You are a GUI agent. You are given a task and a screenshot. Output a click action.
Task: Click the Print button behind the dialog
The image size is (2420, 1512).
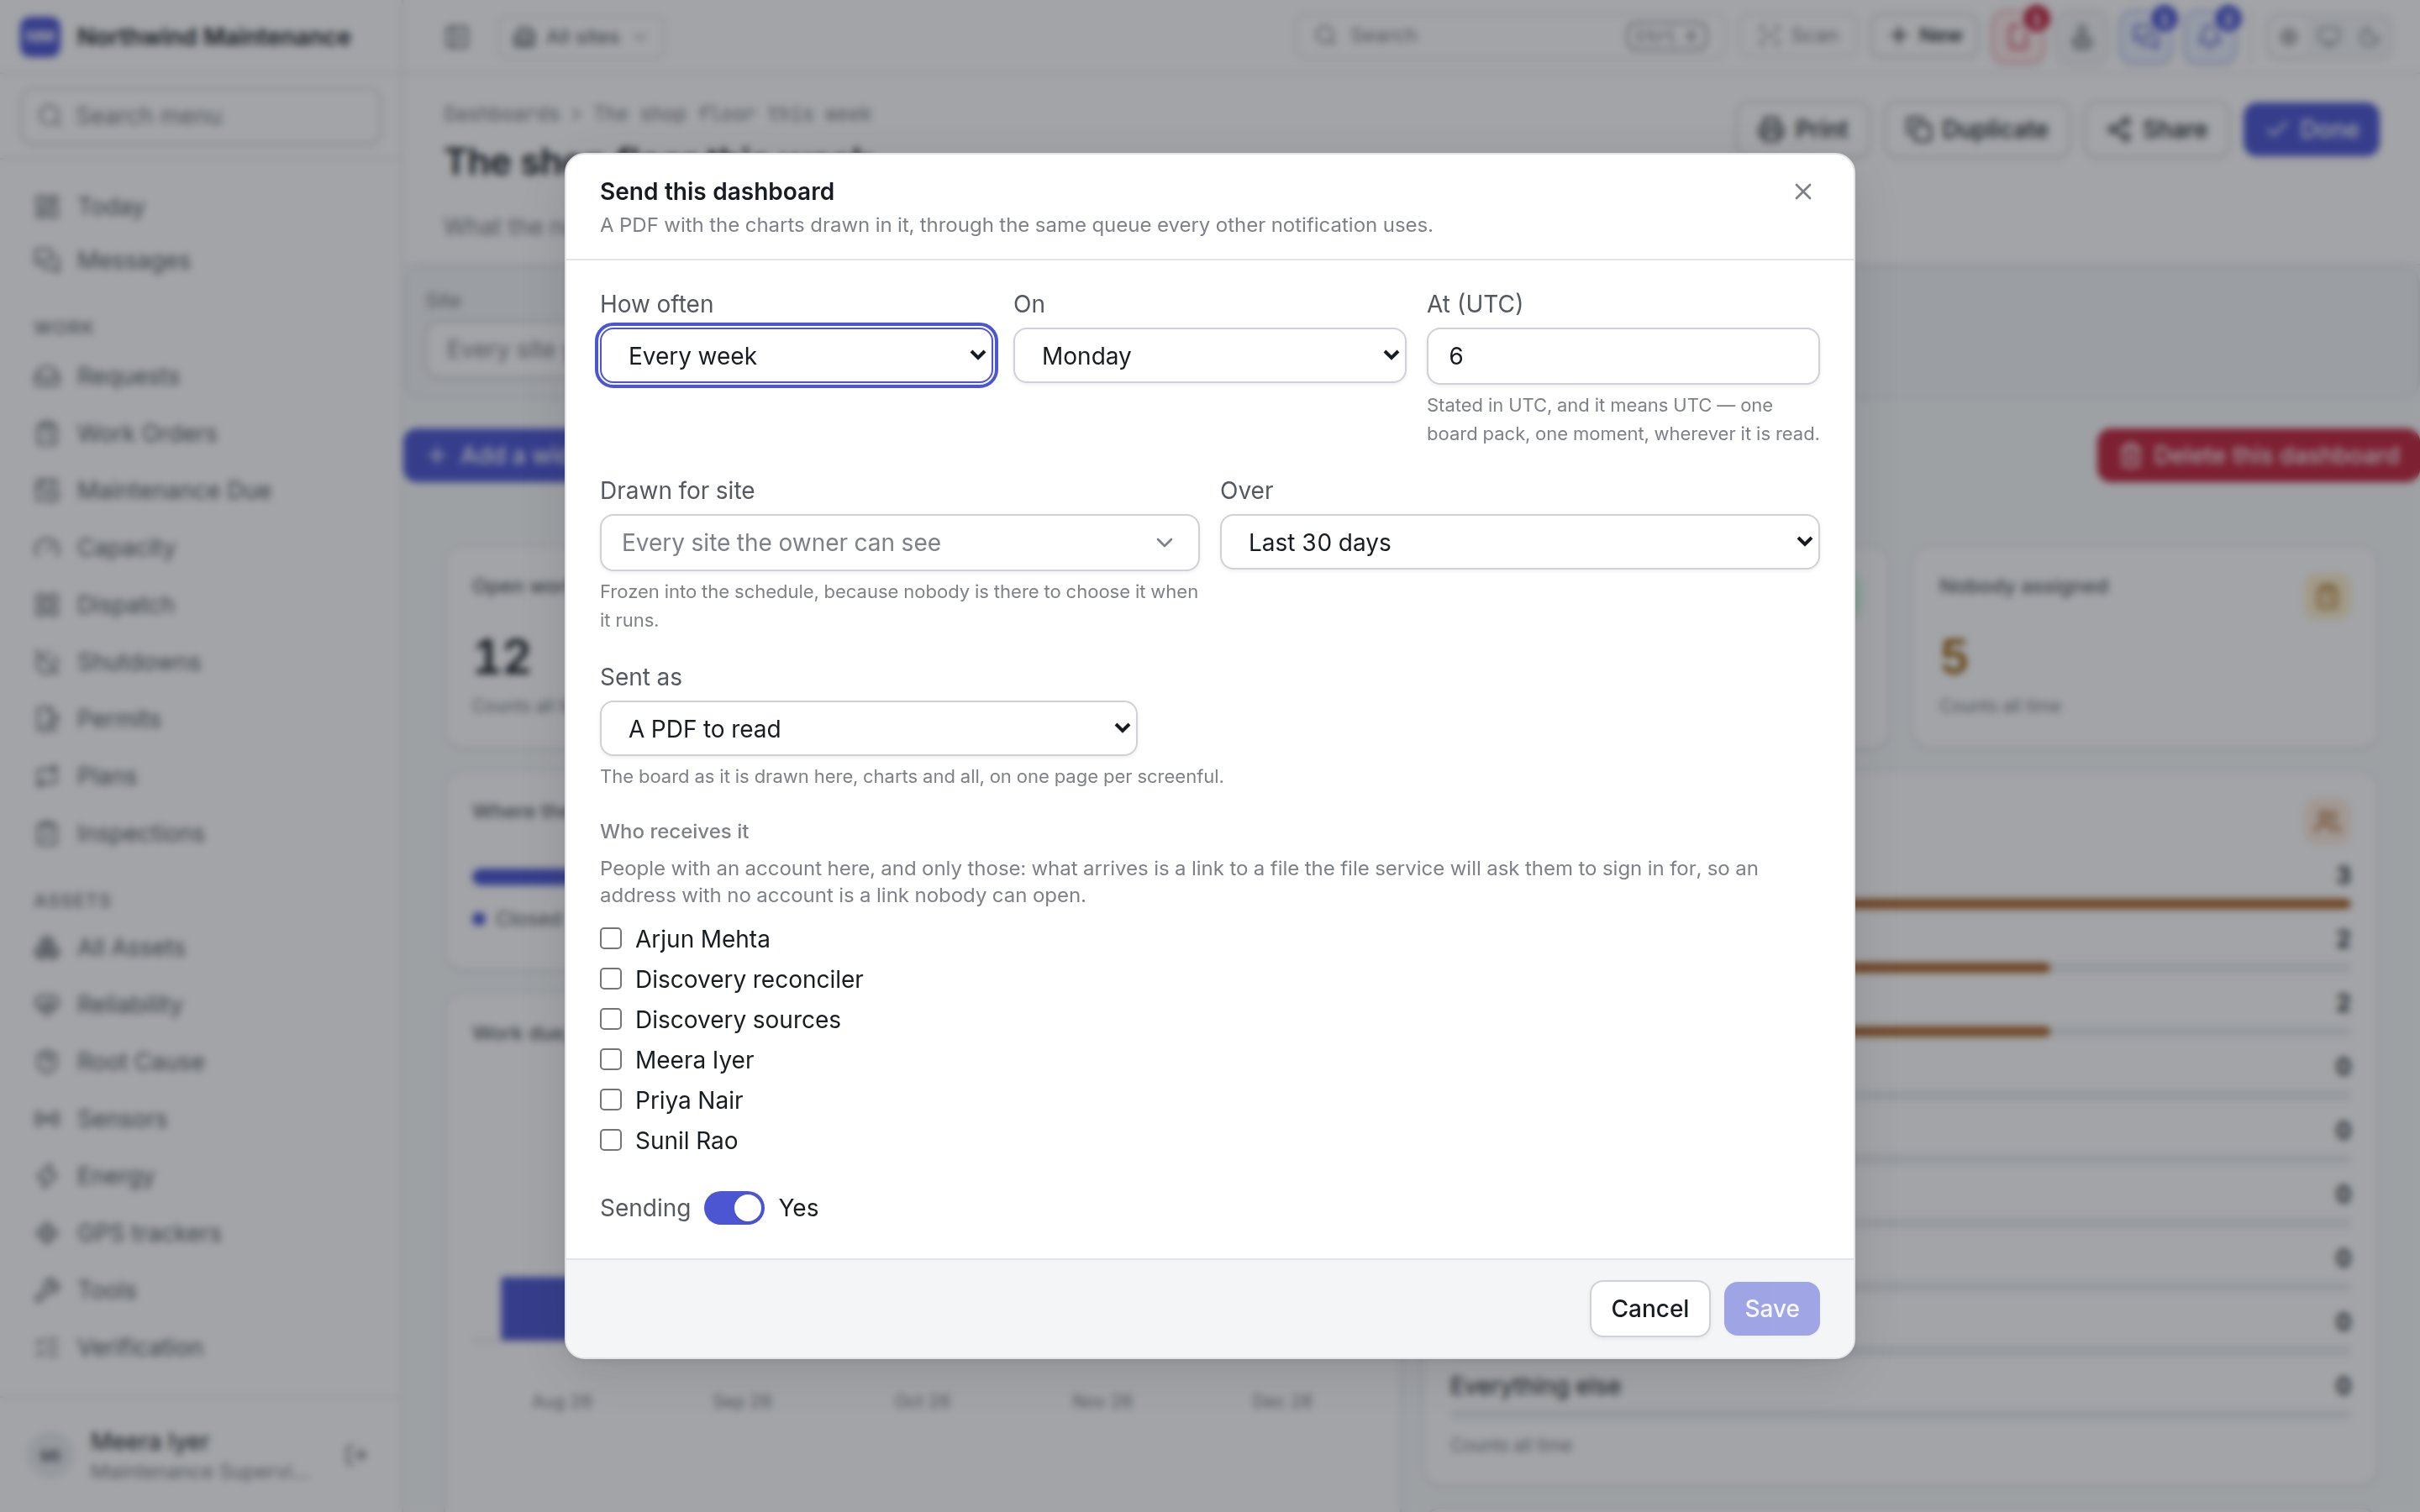pos(1803,129)
